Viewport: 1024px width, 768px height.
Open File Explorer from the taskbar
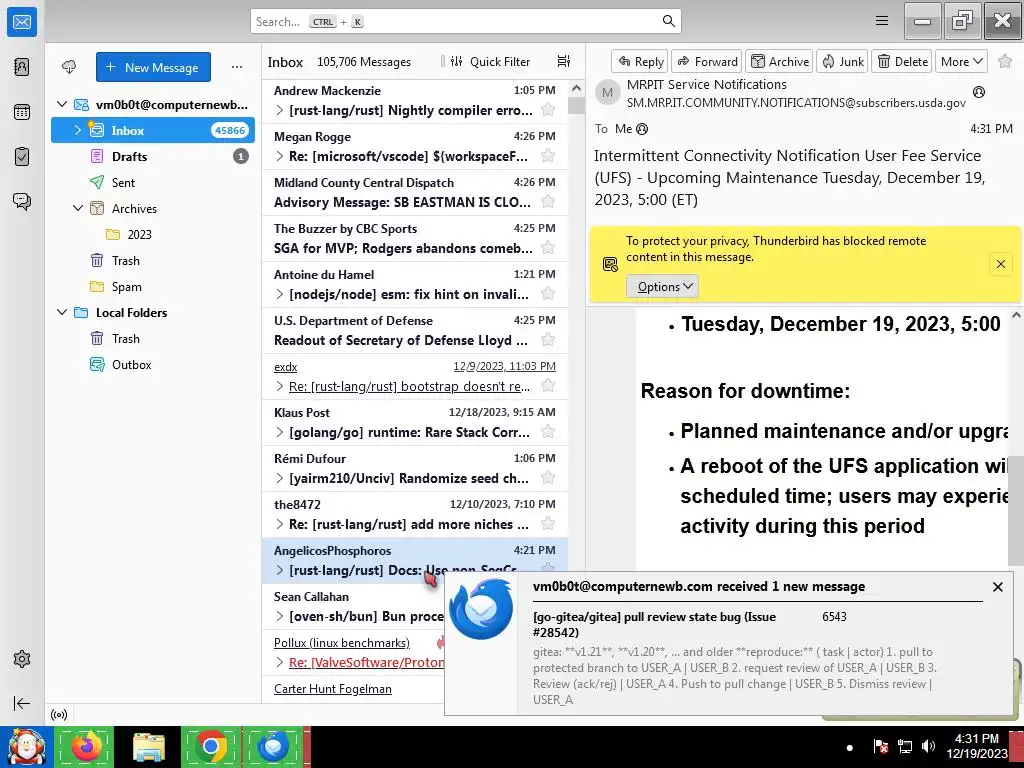tap(148, 747)
